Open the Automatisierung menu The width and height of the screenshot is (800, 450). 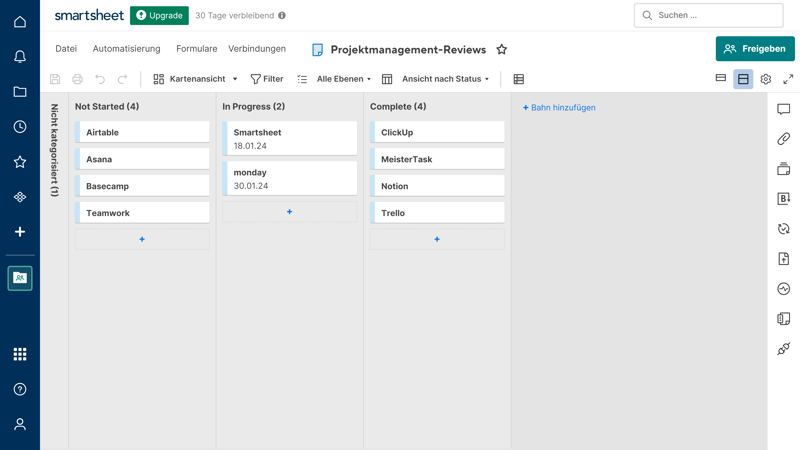tap(126, 49)
